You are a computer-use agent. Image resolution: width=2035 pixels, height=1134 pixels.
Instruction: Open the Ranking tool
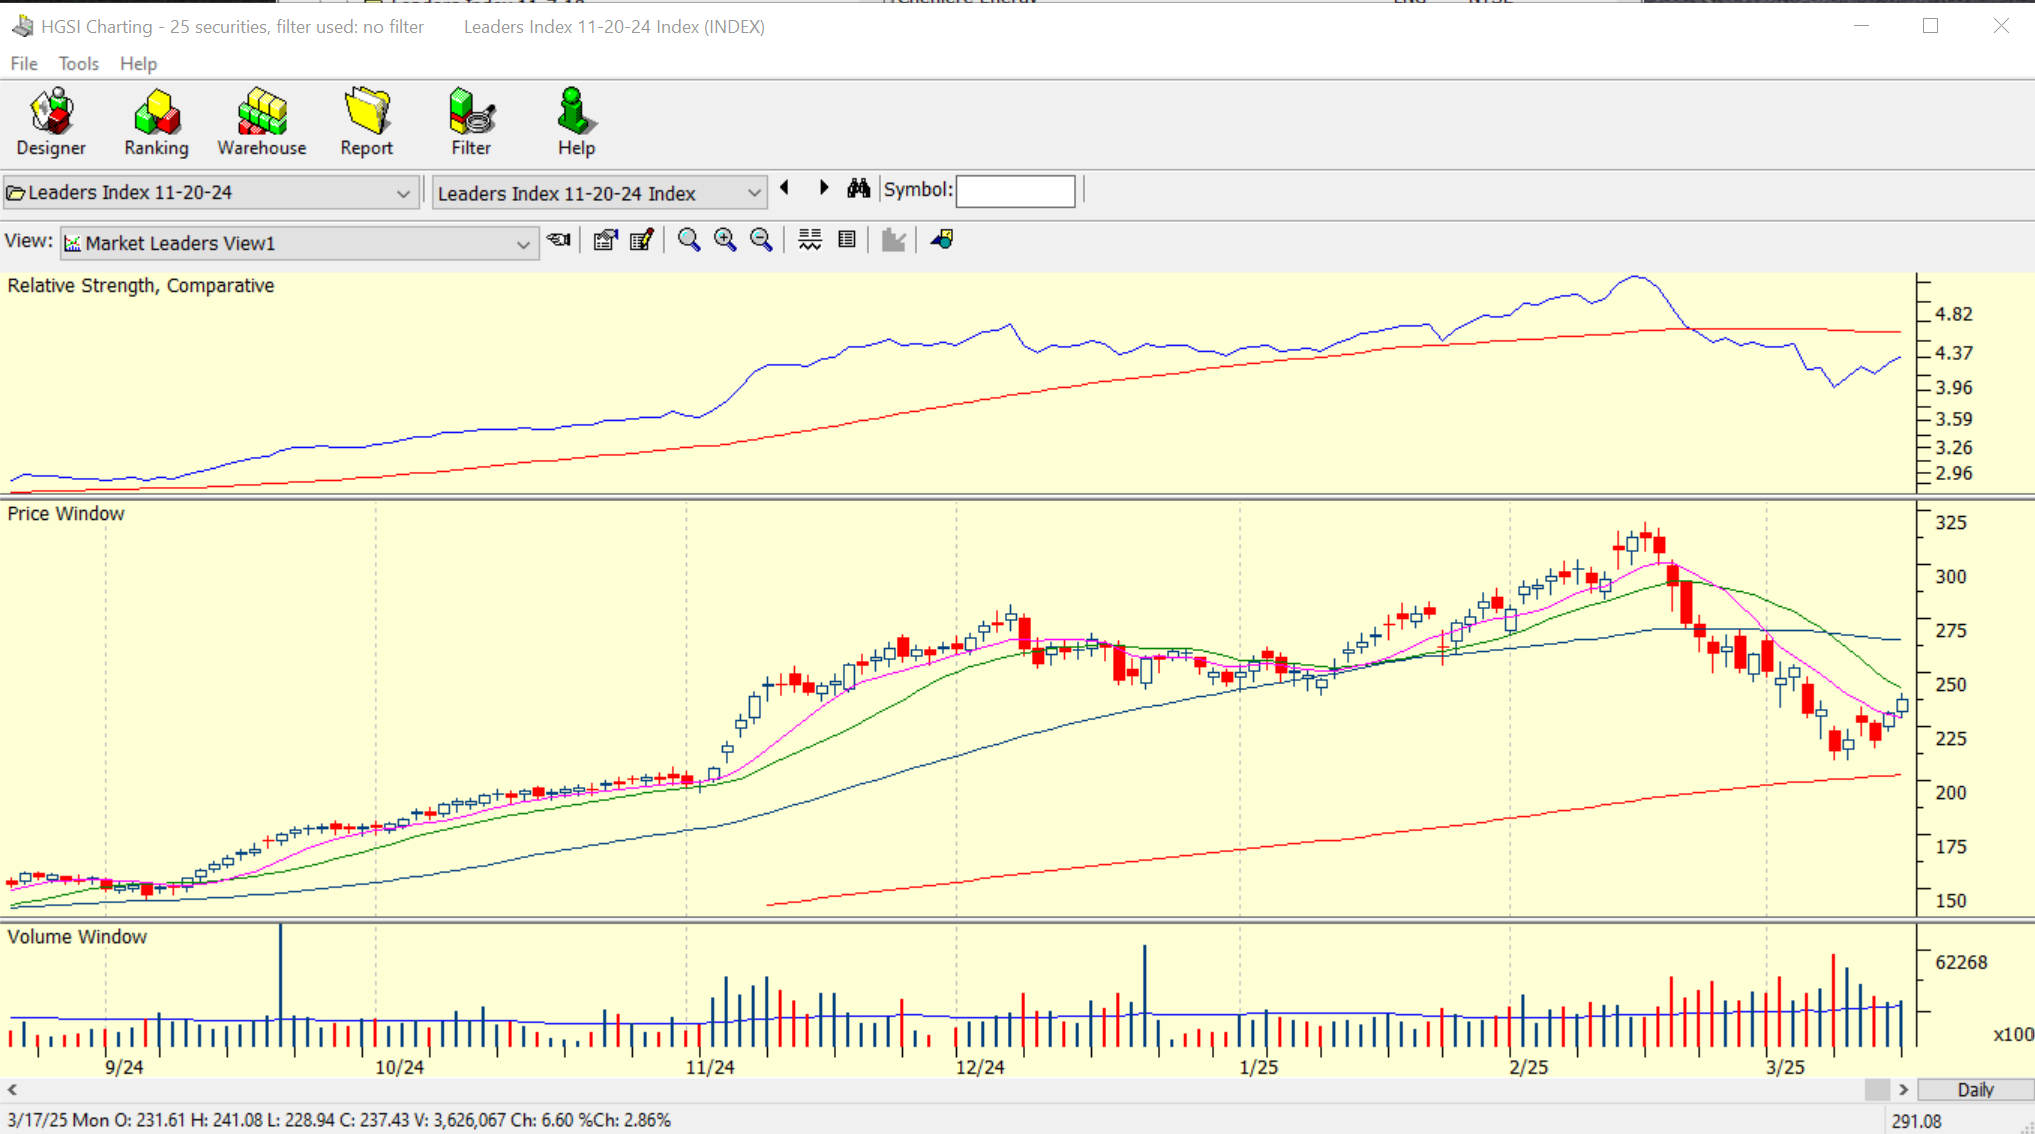point(156,122)
